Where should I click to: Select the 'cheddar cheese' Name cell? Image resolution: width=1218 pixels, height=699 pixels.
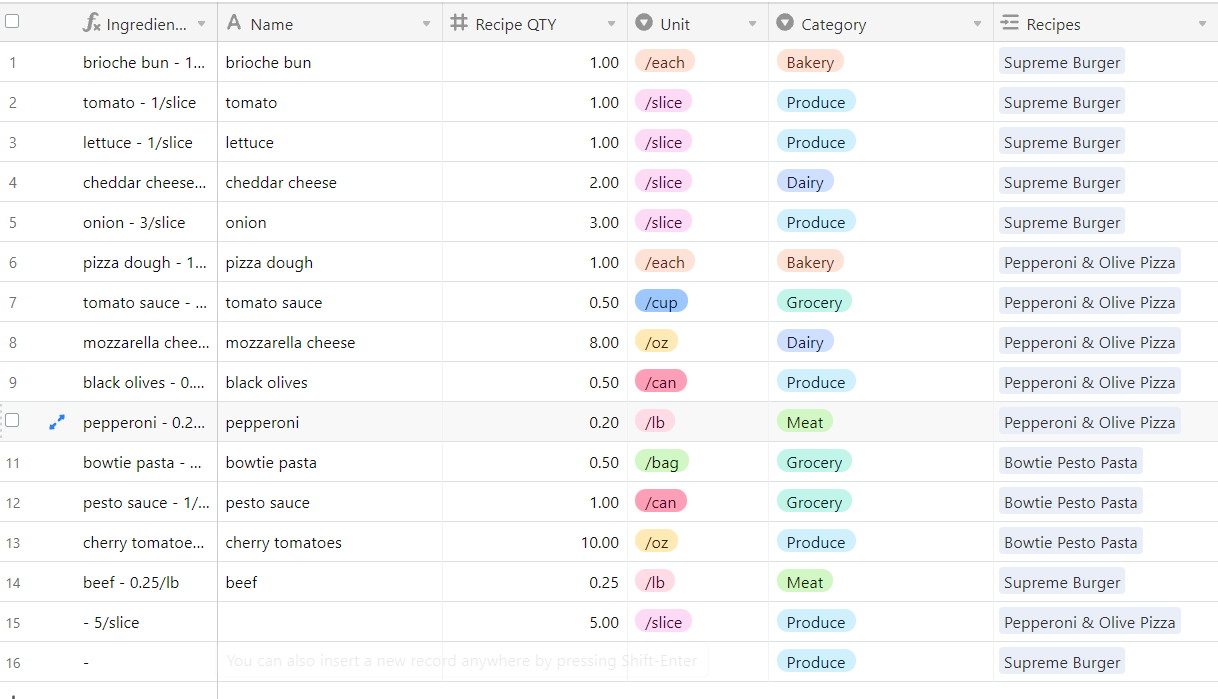tap(330, 182)
